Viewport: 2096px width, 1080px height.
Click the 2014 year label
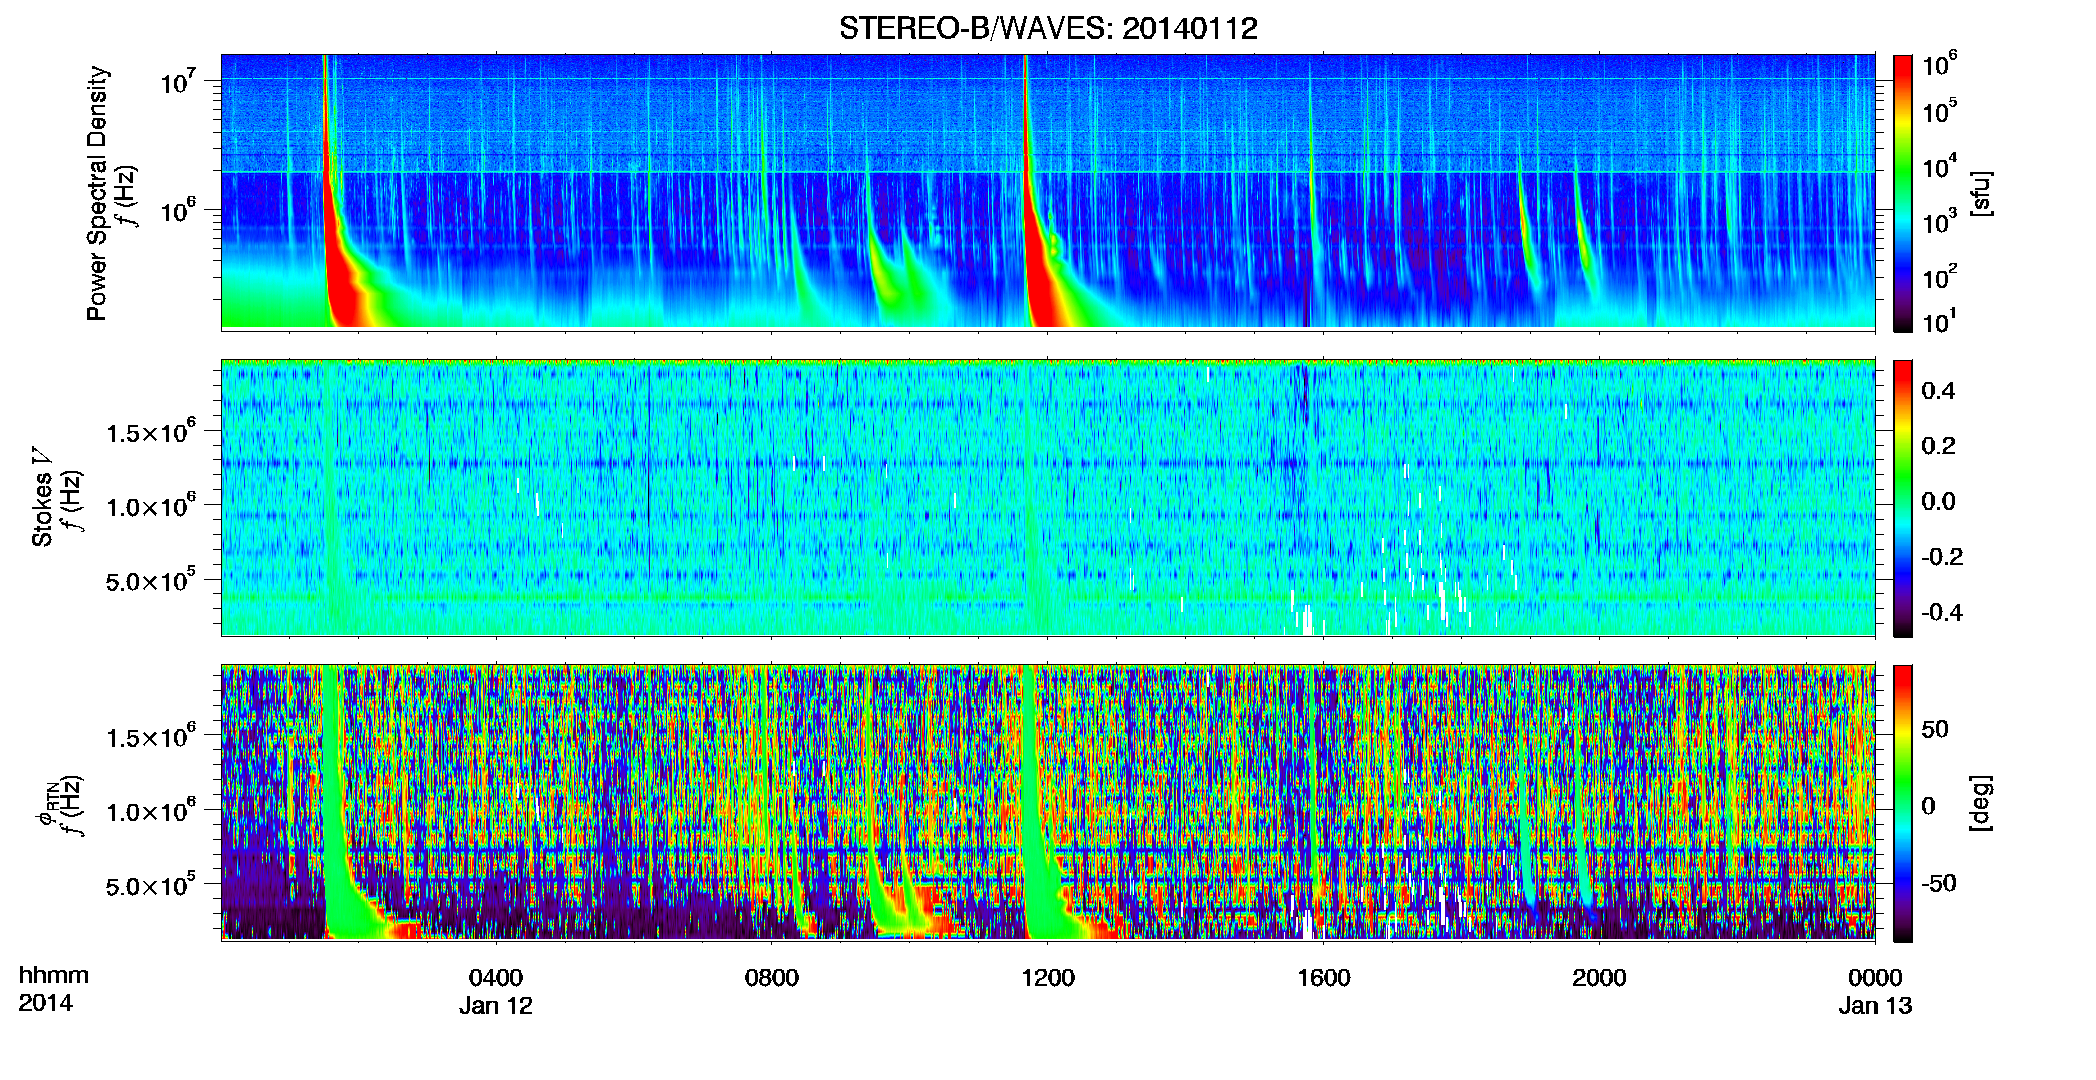pyautogui.click(x=45, y=1003)
